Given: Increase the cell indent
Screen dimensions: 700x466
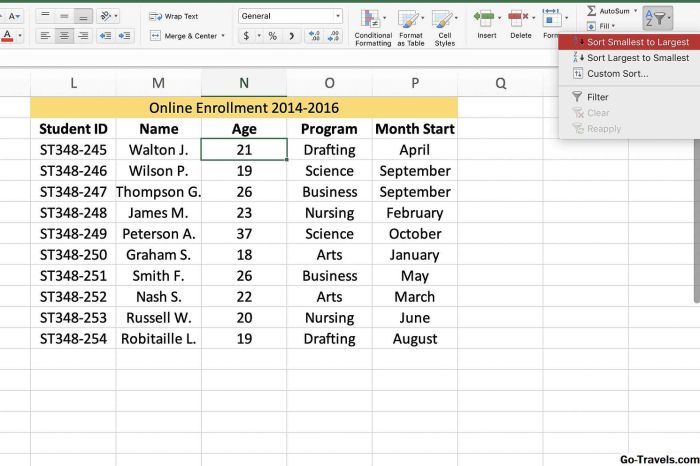Looking at the screenshot, I should tap(125, 35).
